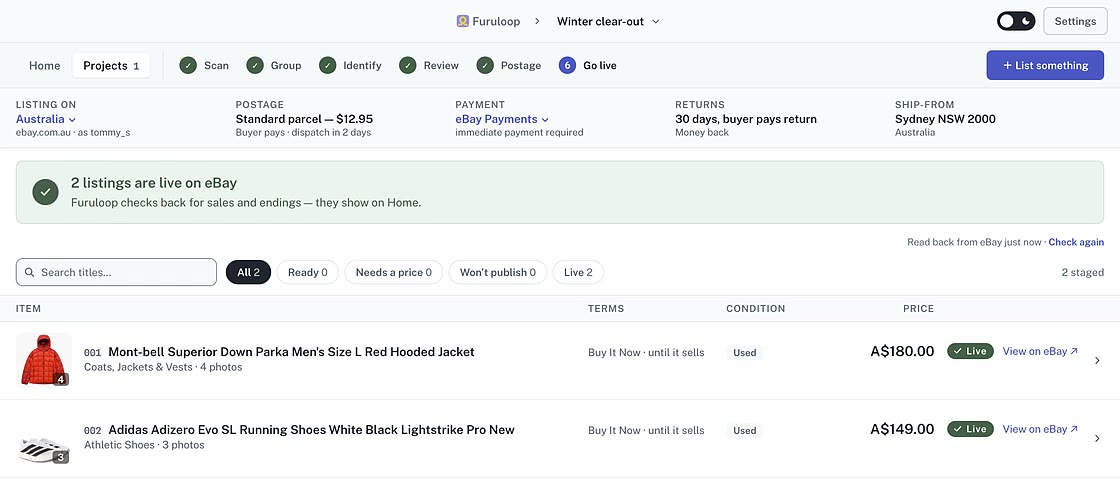Click the A$149.00 price
Image resolution: width=1120 pixels, height=486 pixels.
click(902, 429)
